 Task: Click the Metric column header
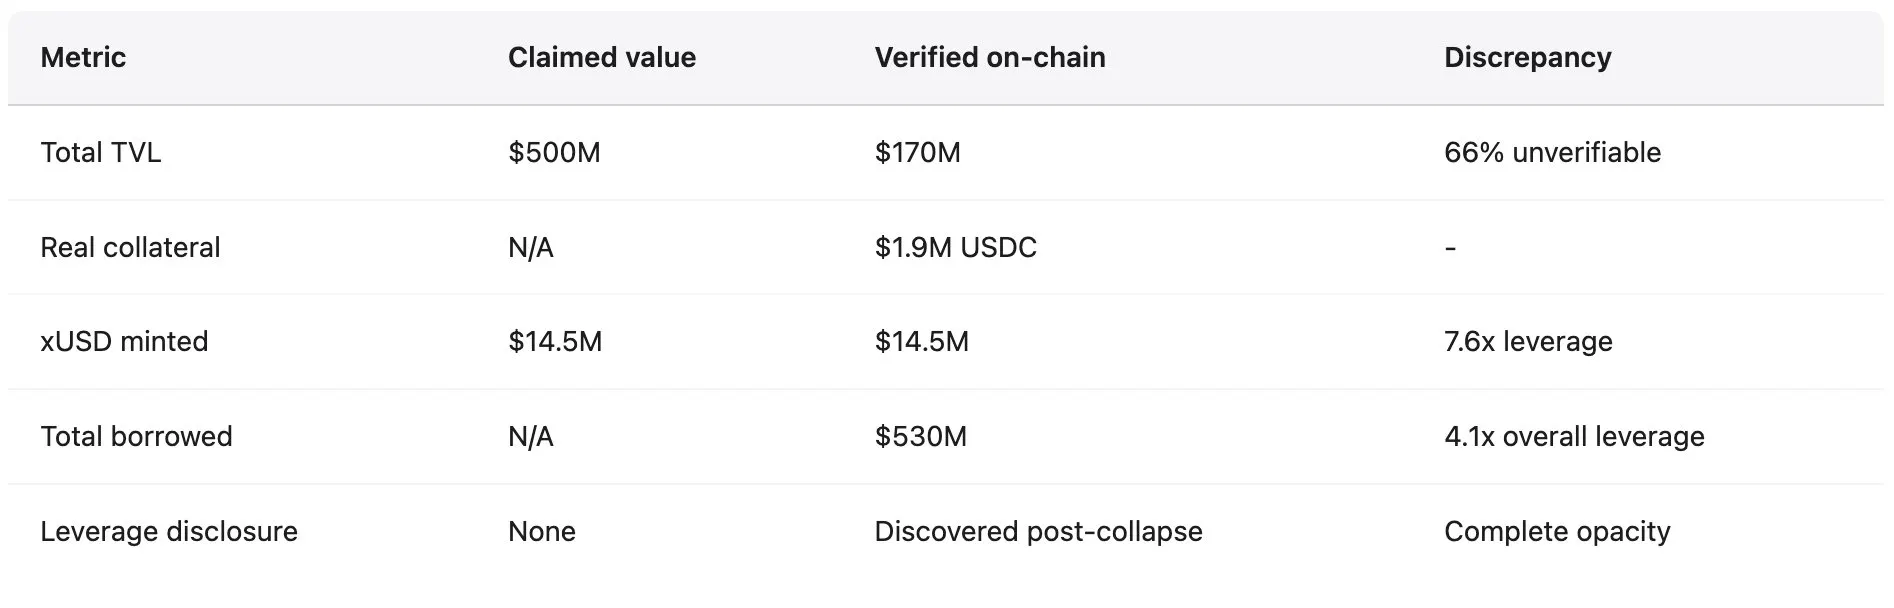[83, 58]
